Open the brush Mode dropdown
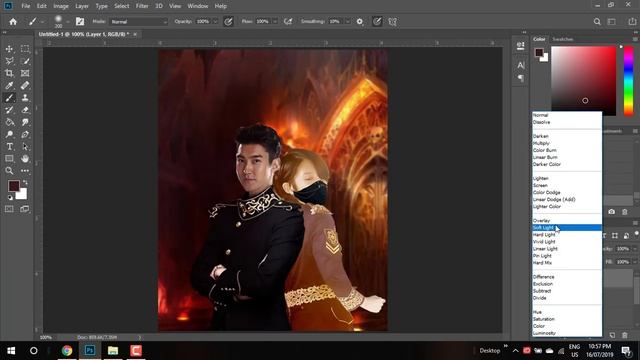Image resolution: width=640 pixels, height=360 pixels. click(x=139, y=22)
